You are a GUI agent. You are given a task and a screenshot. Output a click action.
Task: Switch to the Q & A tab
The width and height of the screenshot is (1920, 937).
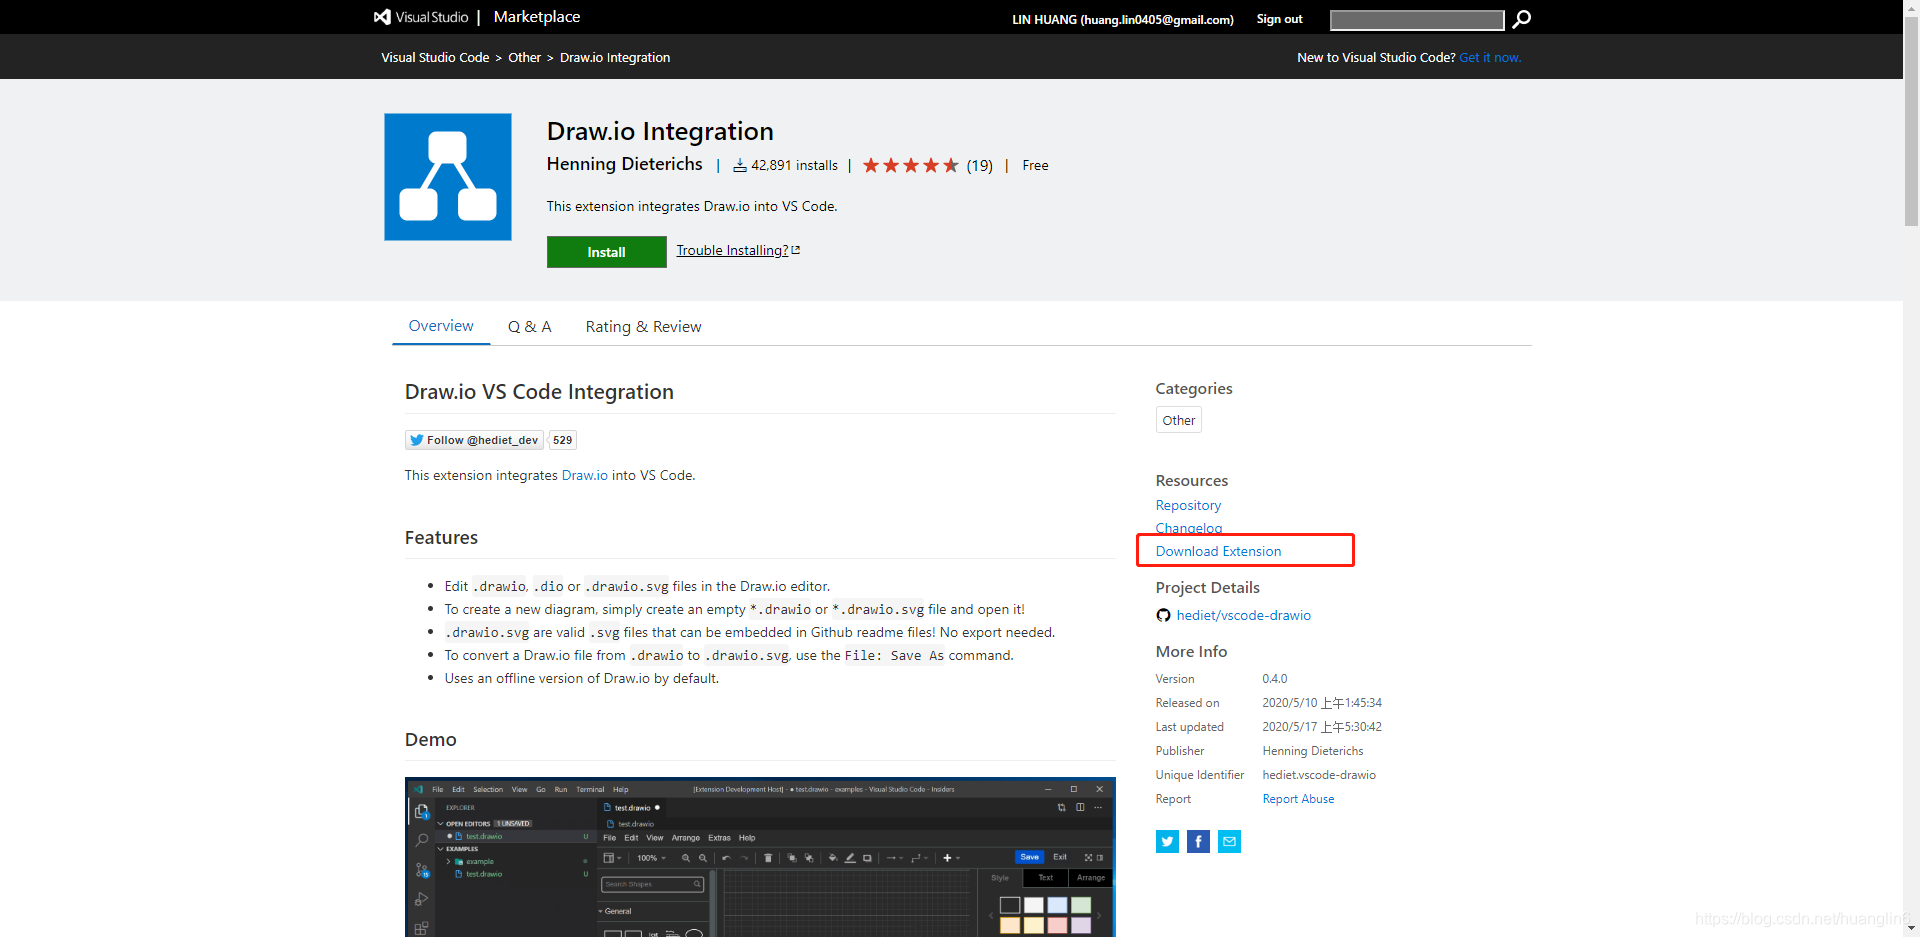529,327
